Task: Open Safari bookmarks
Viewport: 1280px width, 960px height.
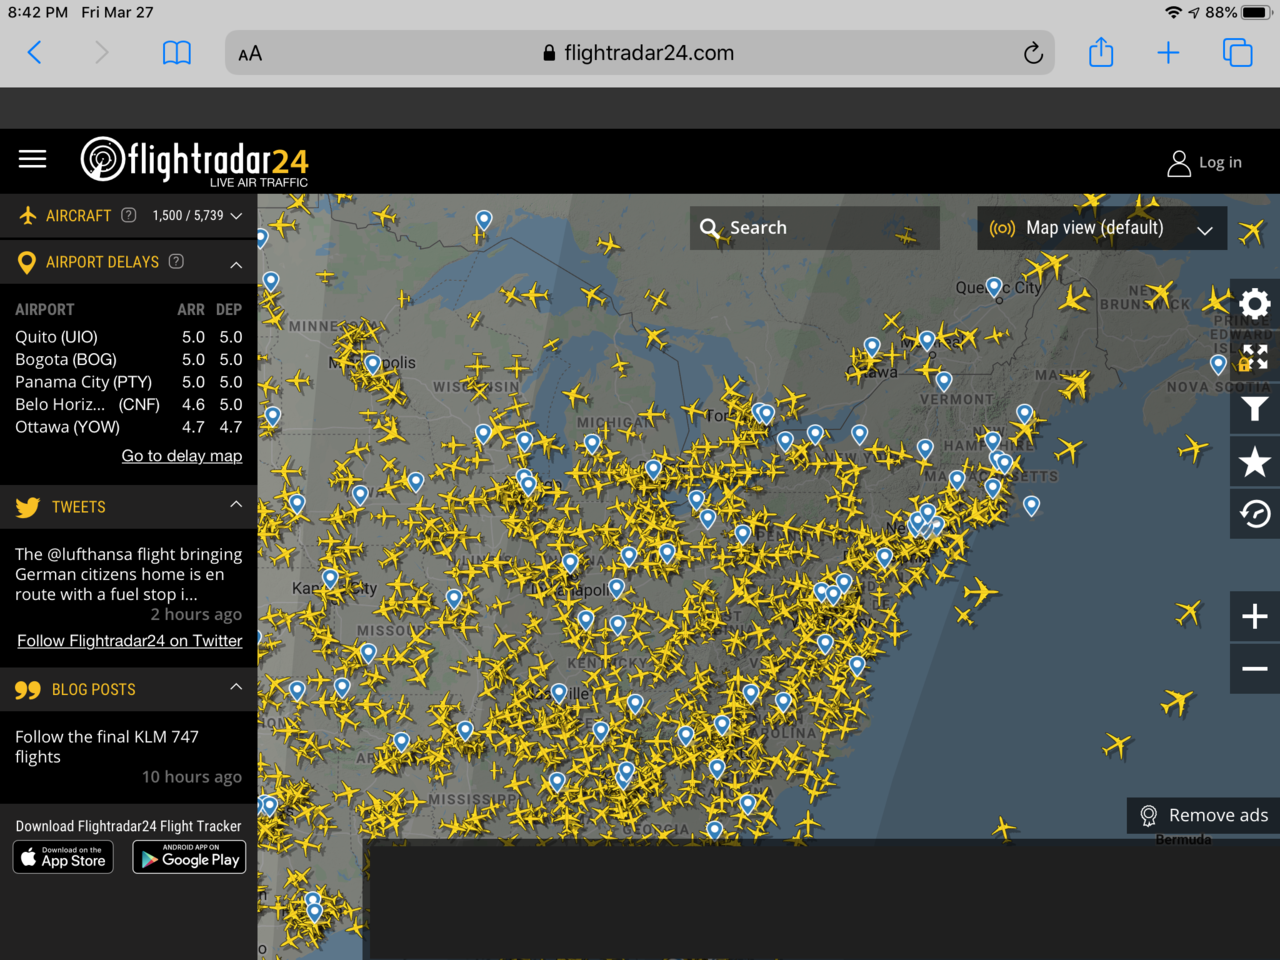Action: (x=177, y=53)
